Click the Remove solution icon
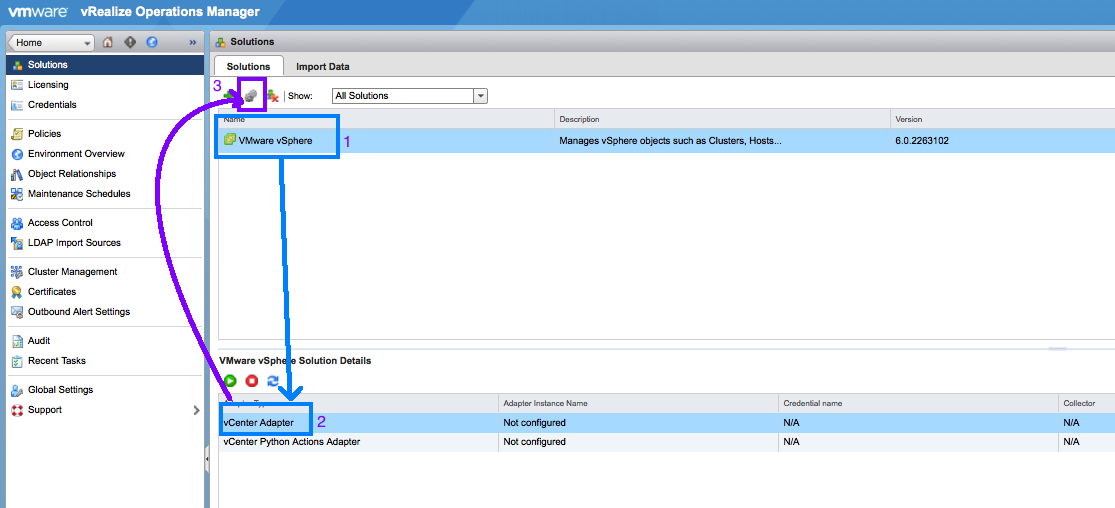This screenshot has width=1115, height=508. [x=272, y=96]
